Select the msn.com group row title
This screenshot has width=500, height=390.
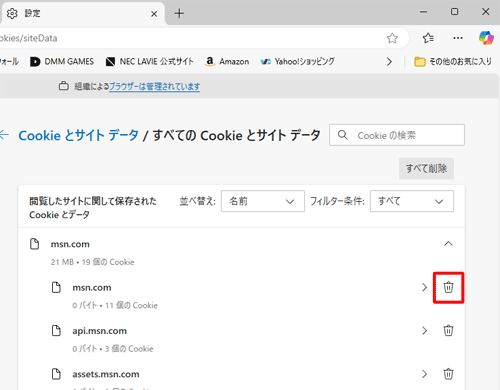coord(70,244)
